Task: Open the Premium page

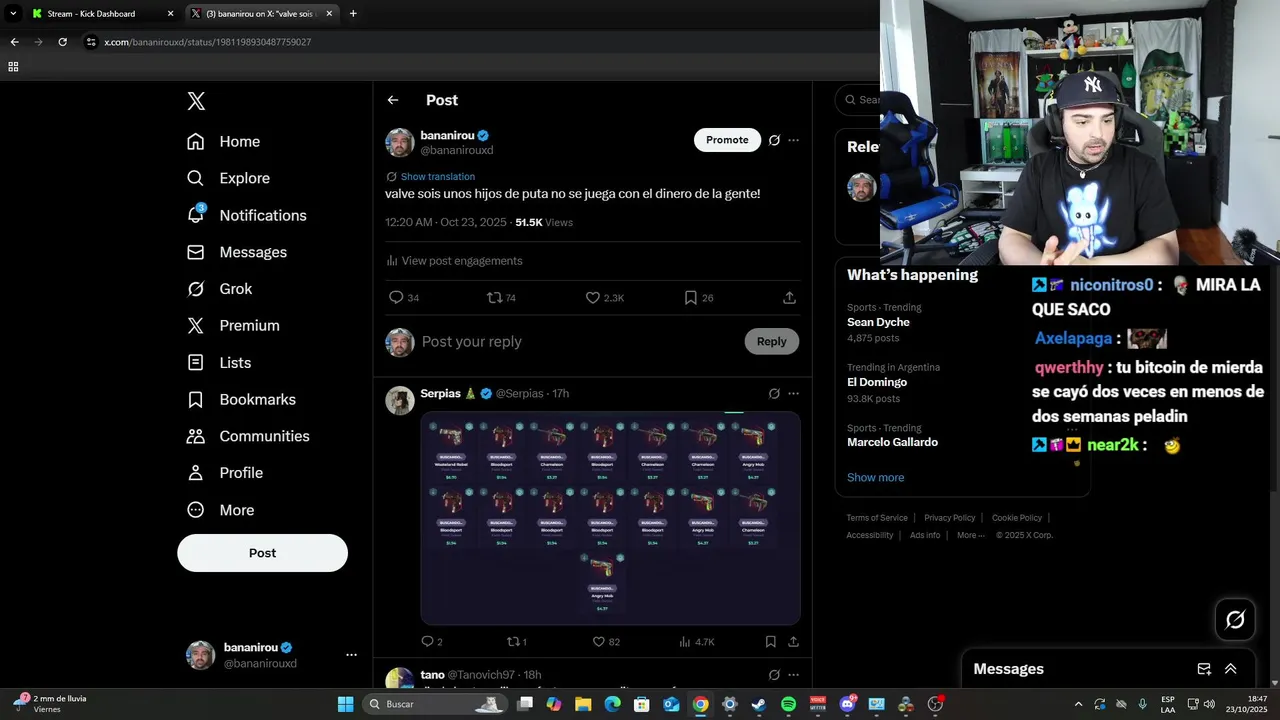Action: pos(233,326)
